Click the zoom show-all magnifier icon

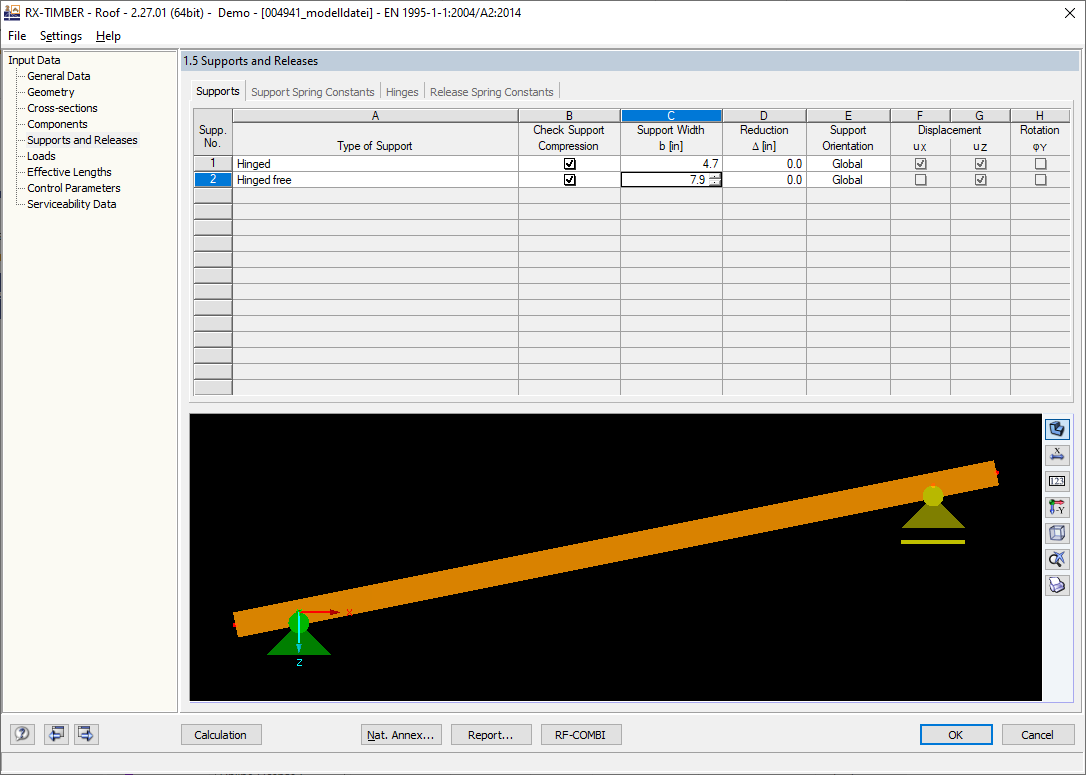(1057, 560)
